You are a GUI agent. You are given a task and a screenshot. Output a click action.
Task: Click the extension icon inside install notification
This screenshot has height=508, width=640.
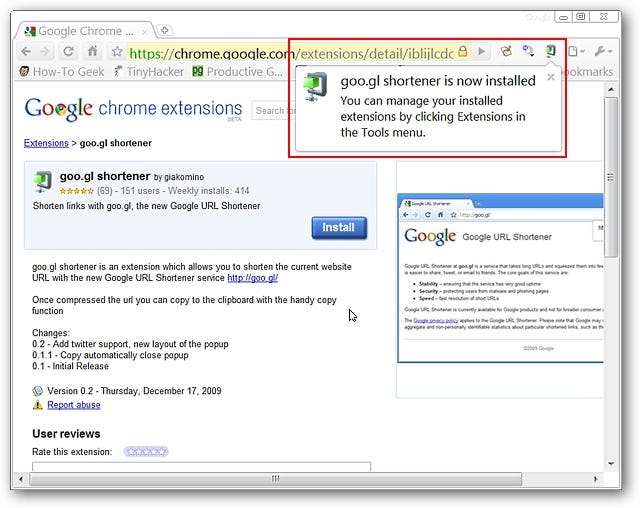pyautogui.click(x=315, y=87)
